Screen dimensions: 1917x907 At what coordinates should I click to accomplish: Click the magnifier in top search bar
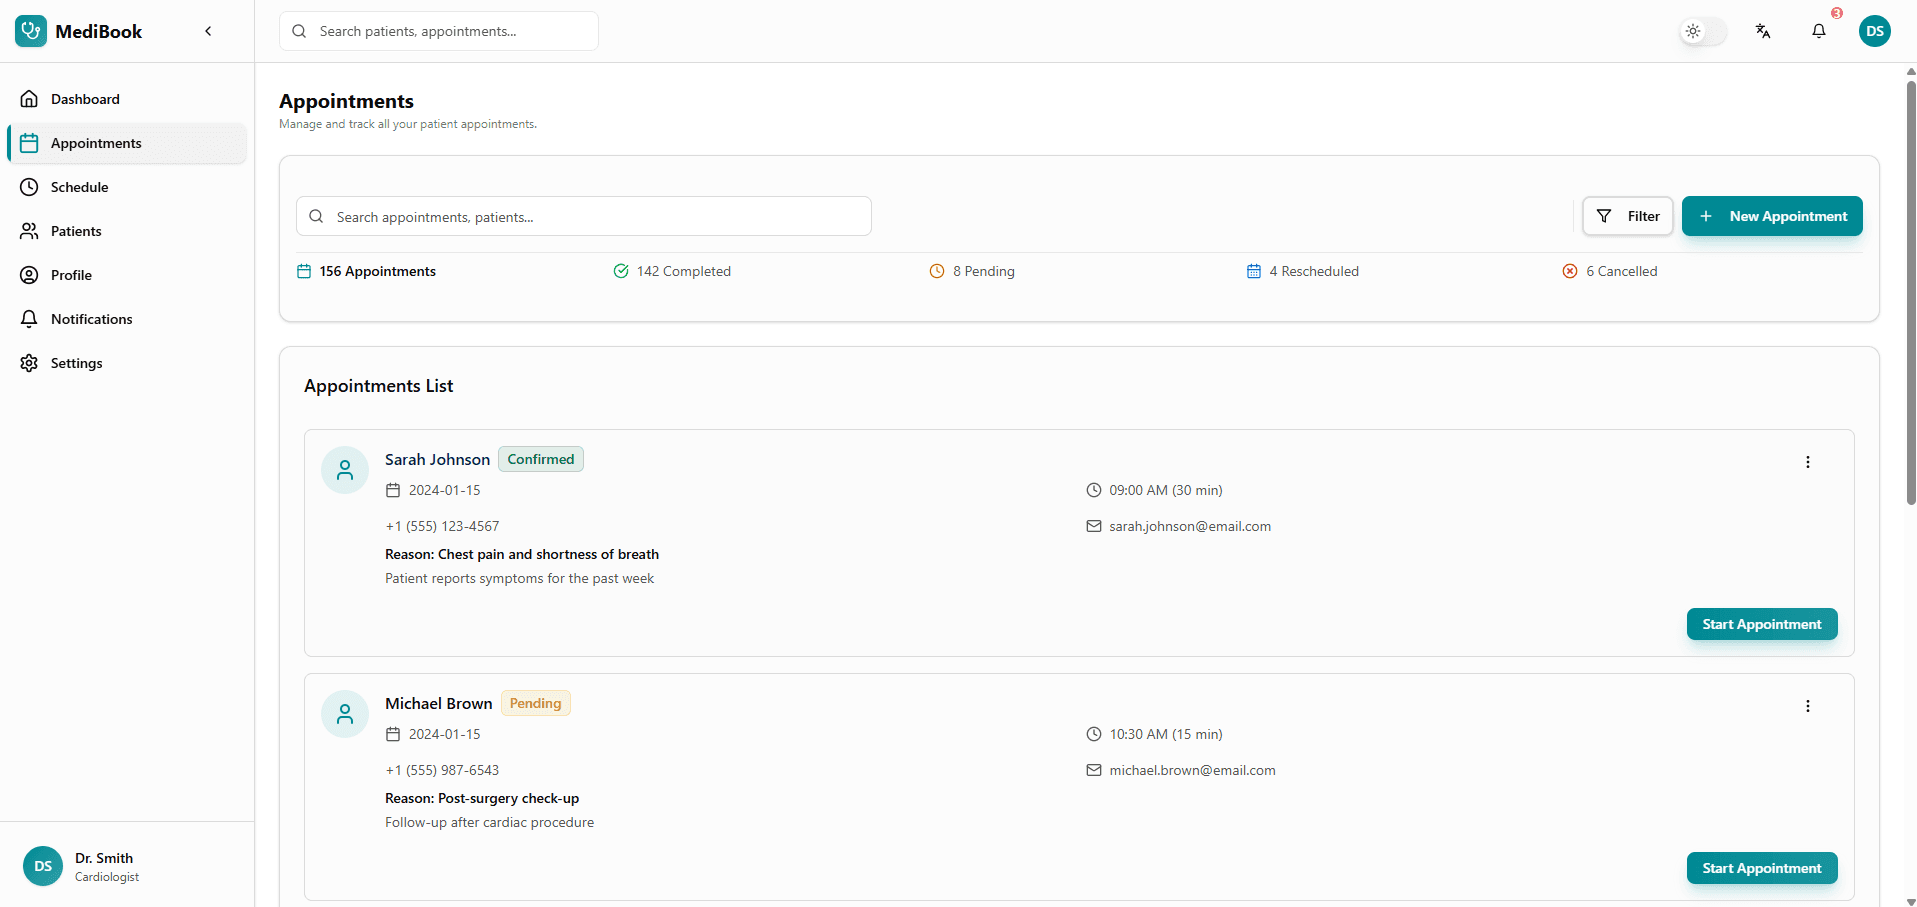pos(299,31)
